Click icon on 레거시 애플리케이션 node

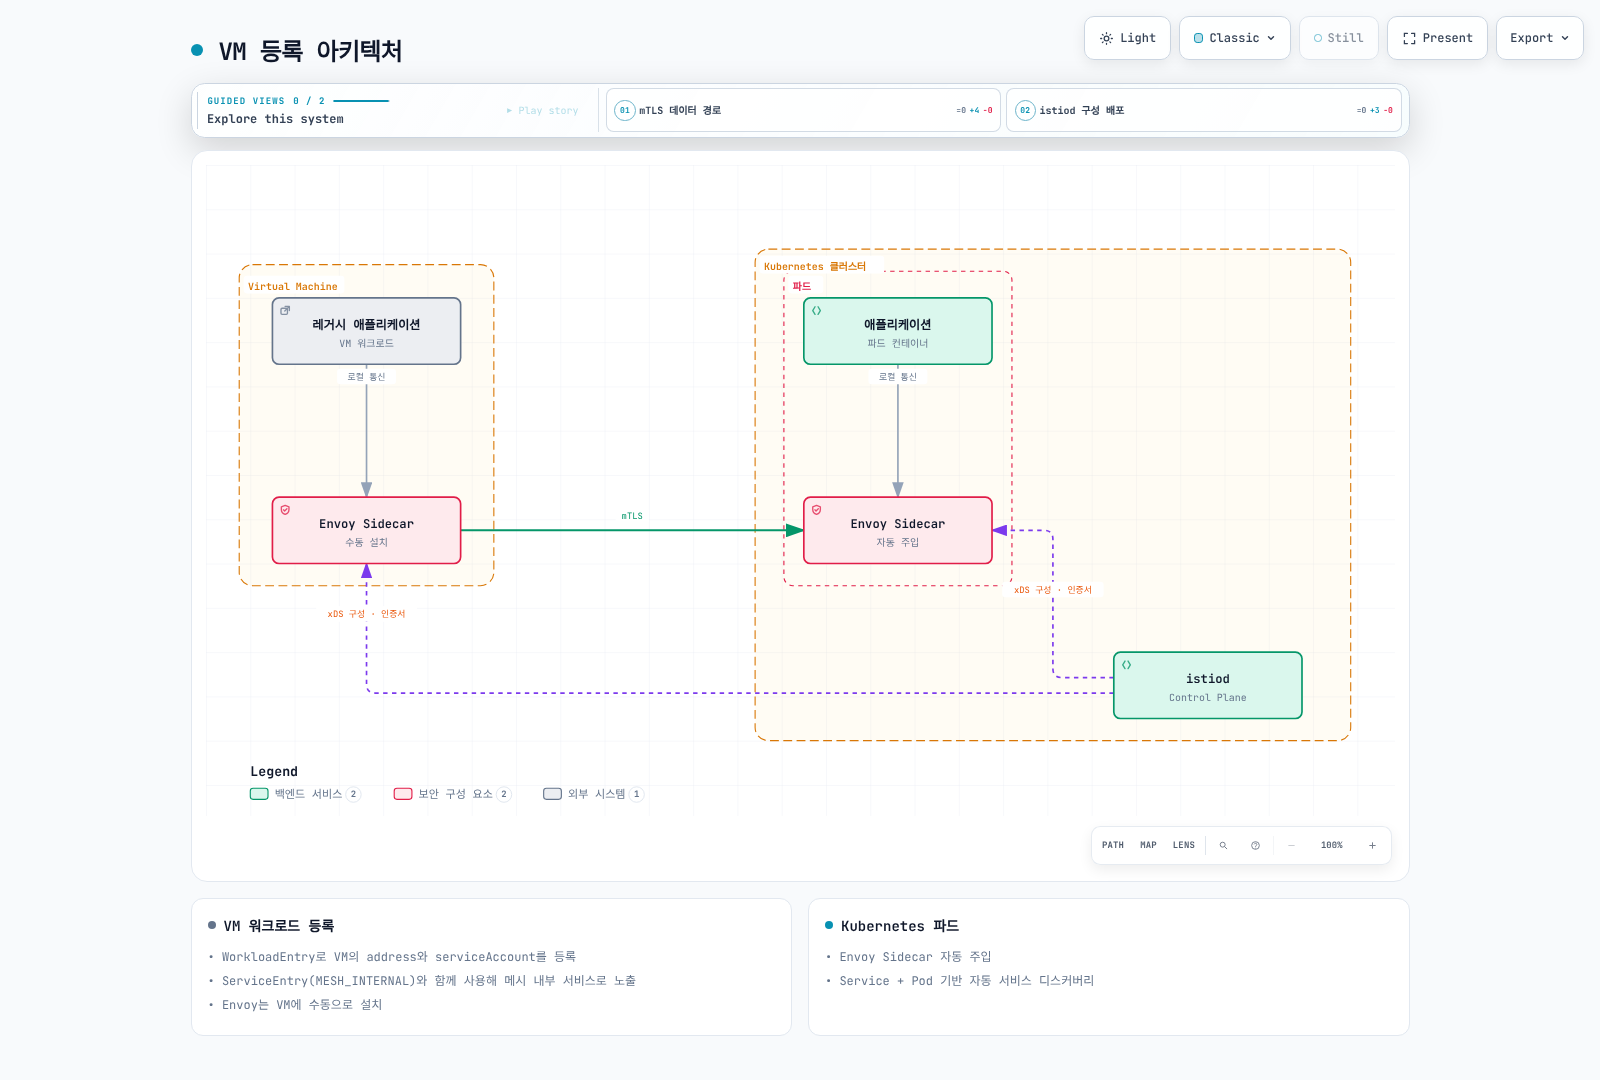click(285, 310)
